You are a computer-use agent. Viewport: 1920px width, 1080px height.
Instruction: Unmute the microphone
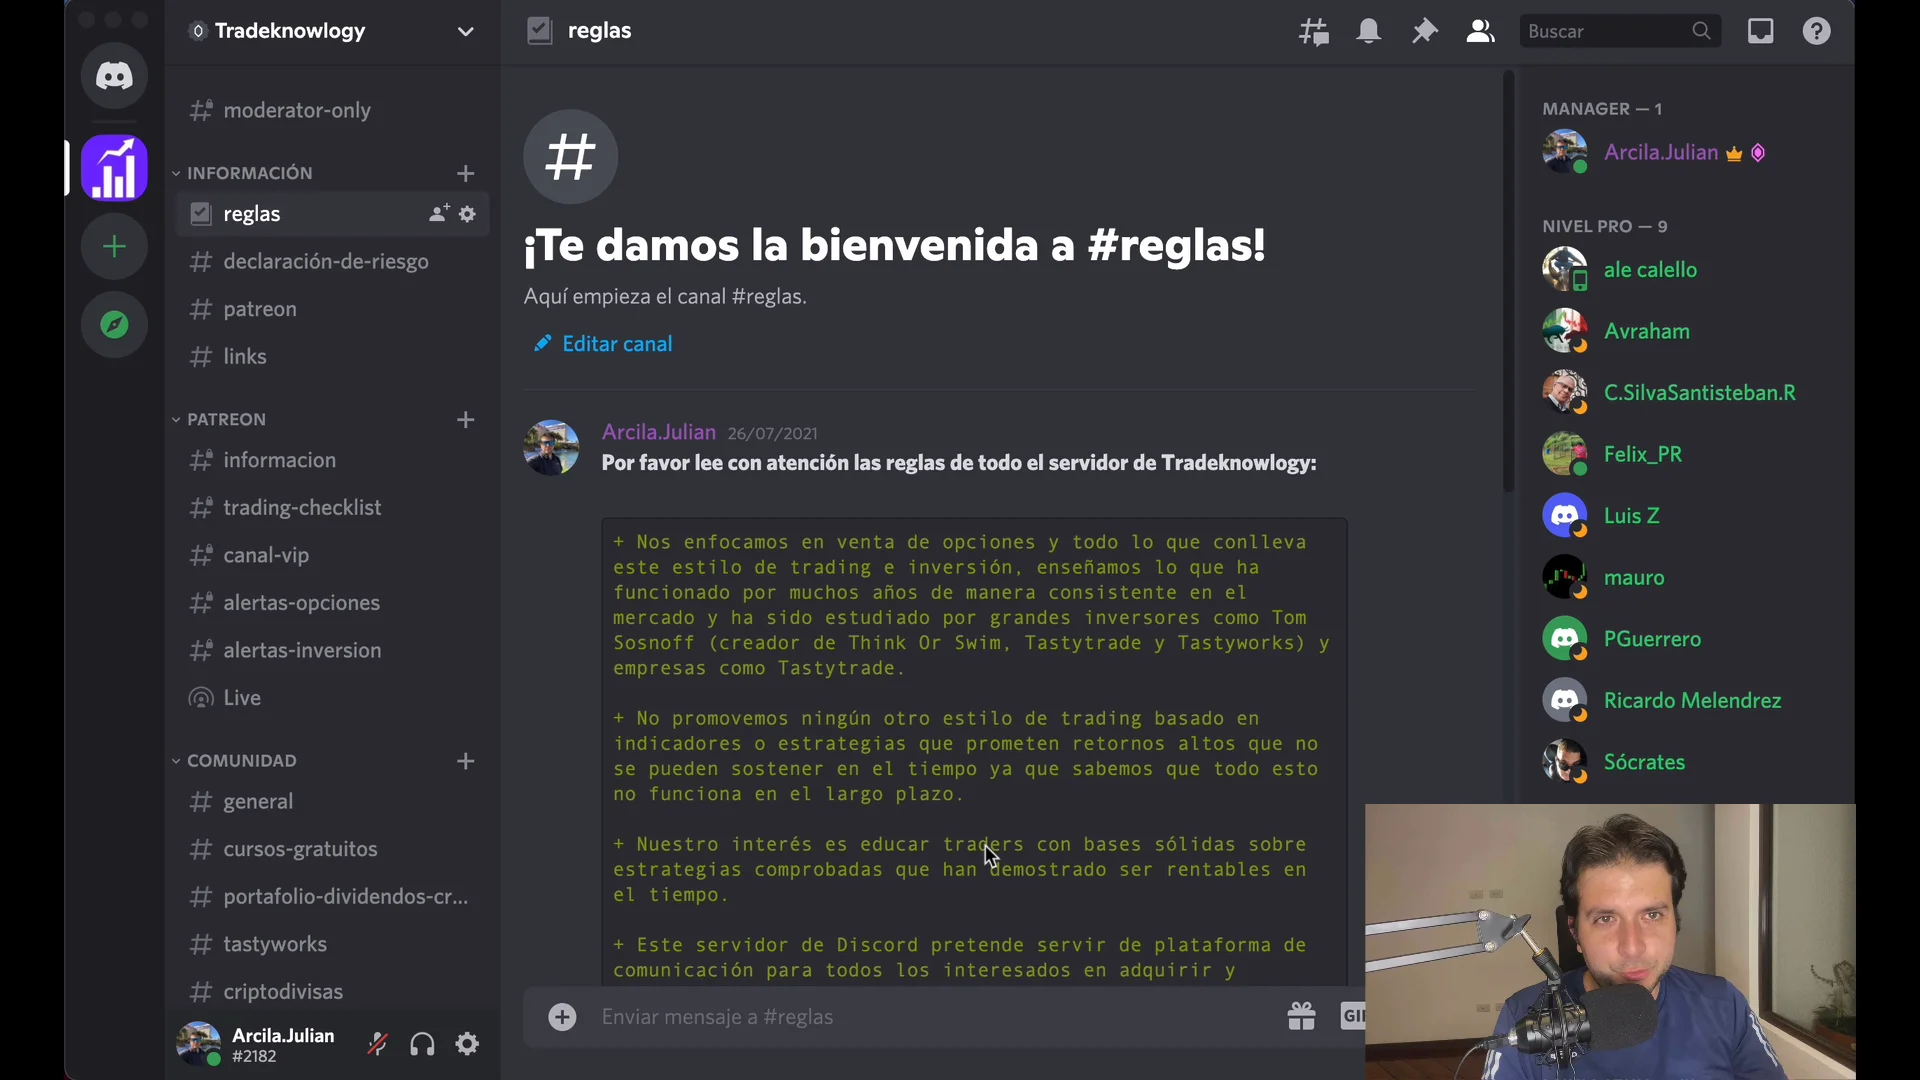tap(377, 1043)
